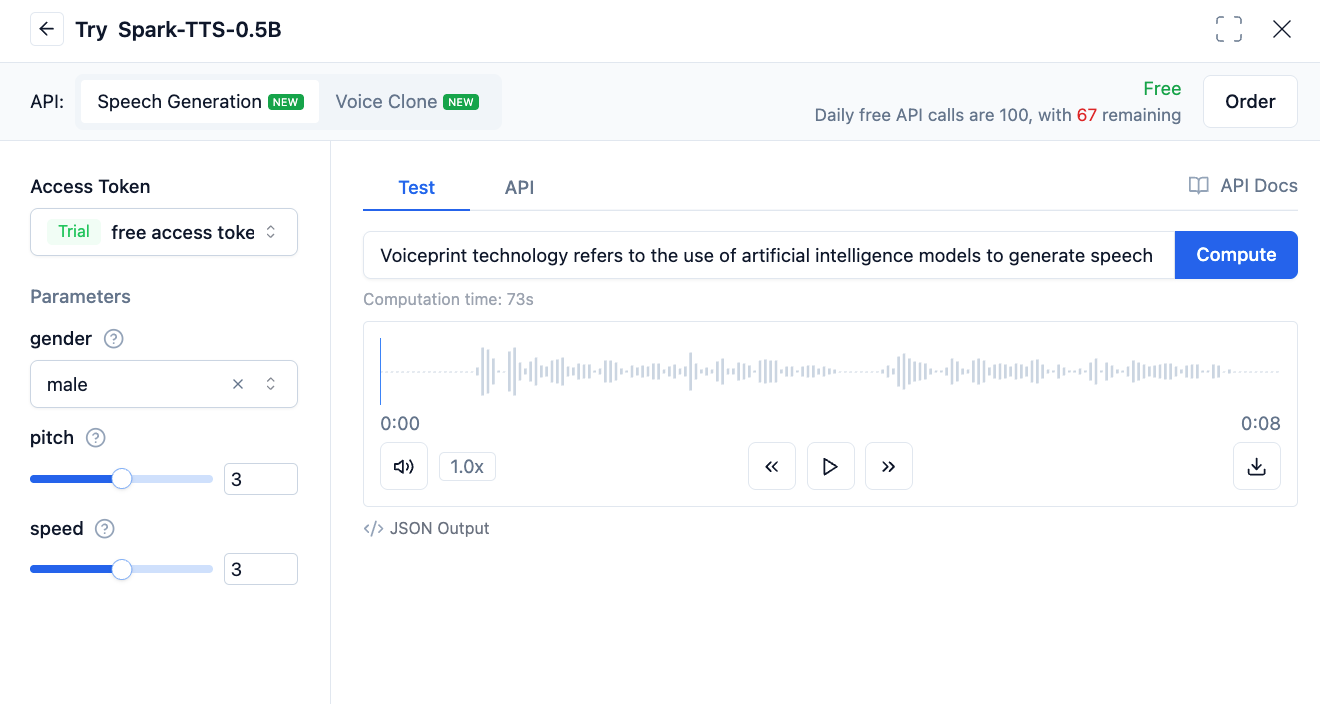Switch to the Voice Clone API
Viewport: 1320px width, 704px height.
406,102
